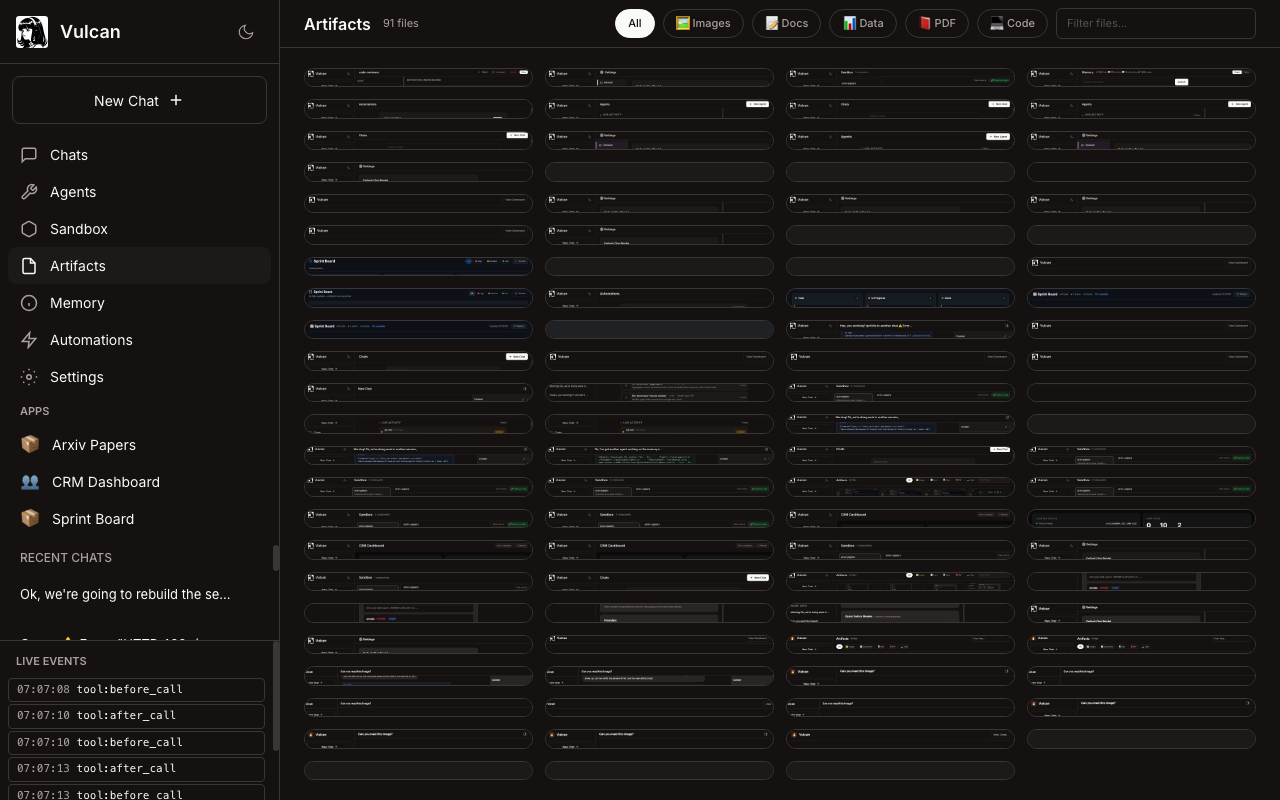This screenshot has width=1280, height=800.
Task: Toggle dark mode with the moon icon
Action: tap(246, 32)
